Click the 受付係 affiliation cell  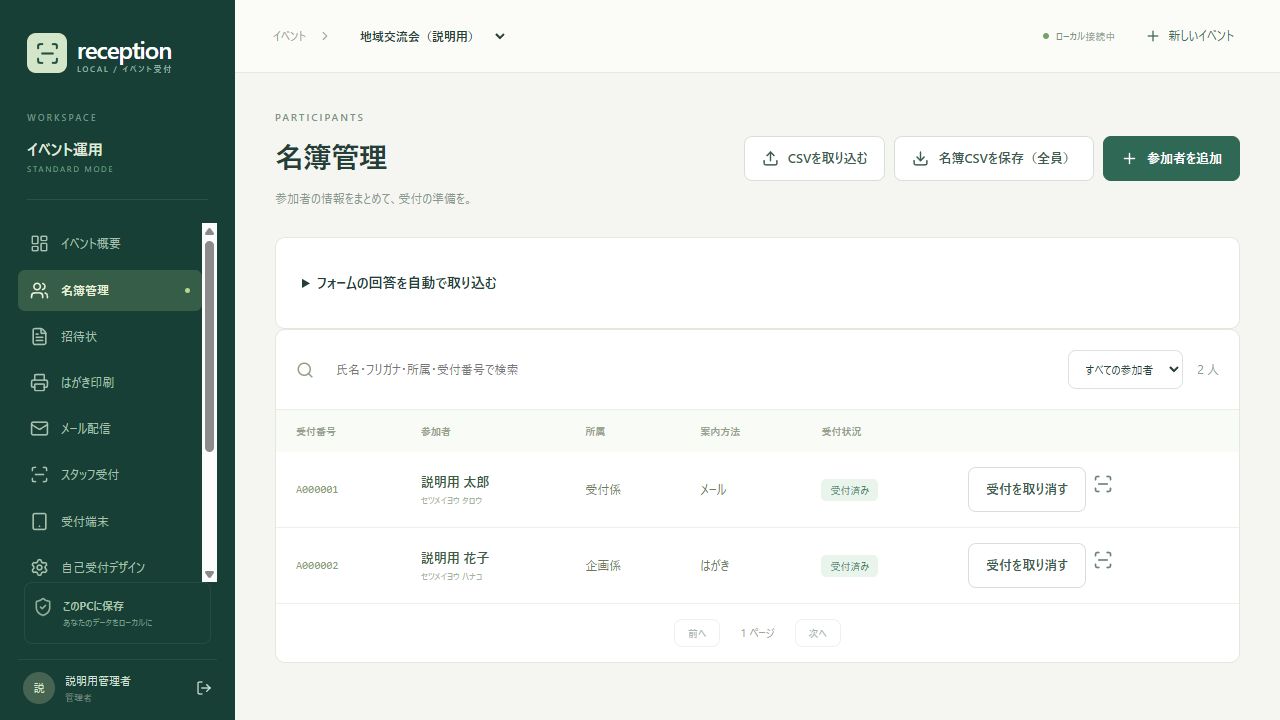click(603, 490)
